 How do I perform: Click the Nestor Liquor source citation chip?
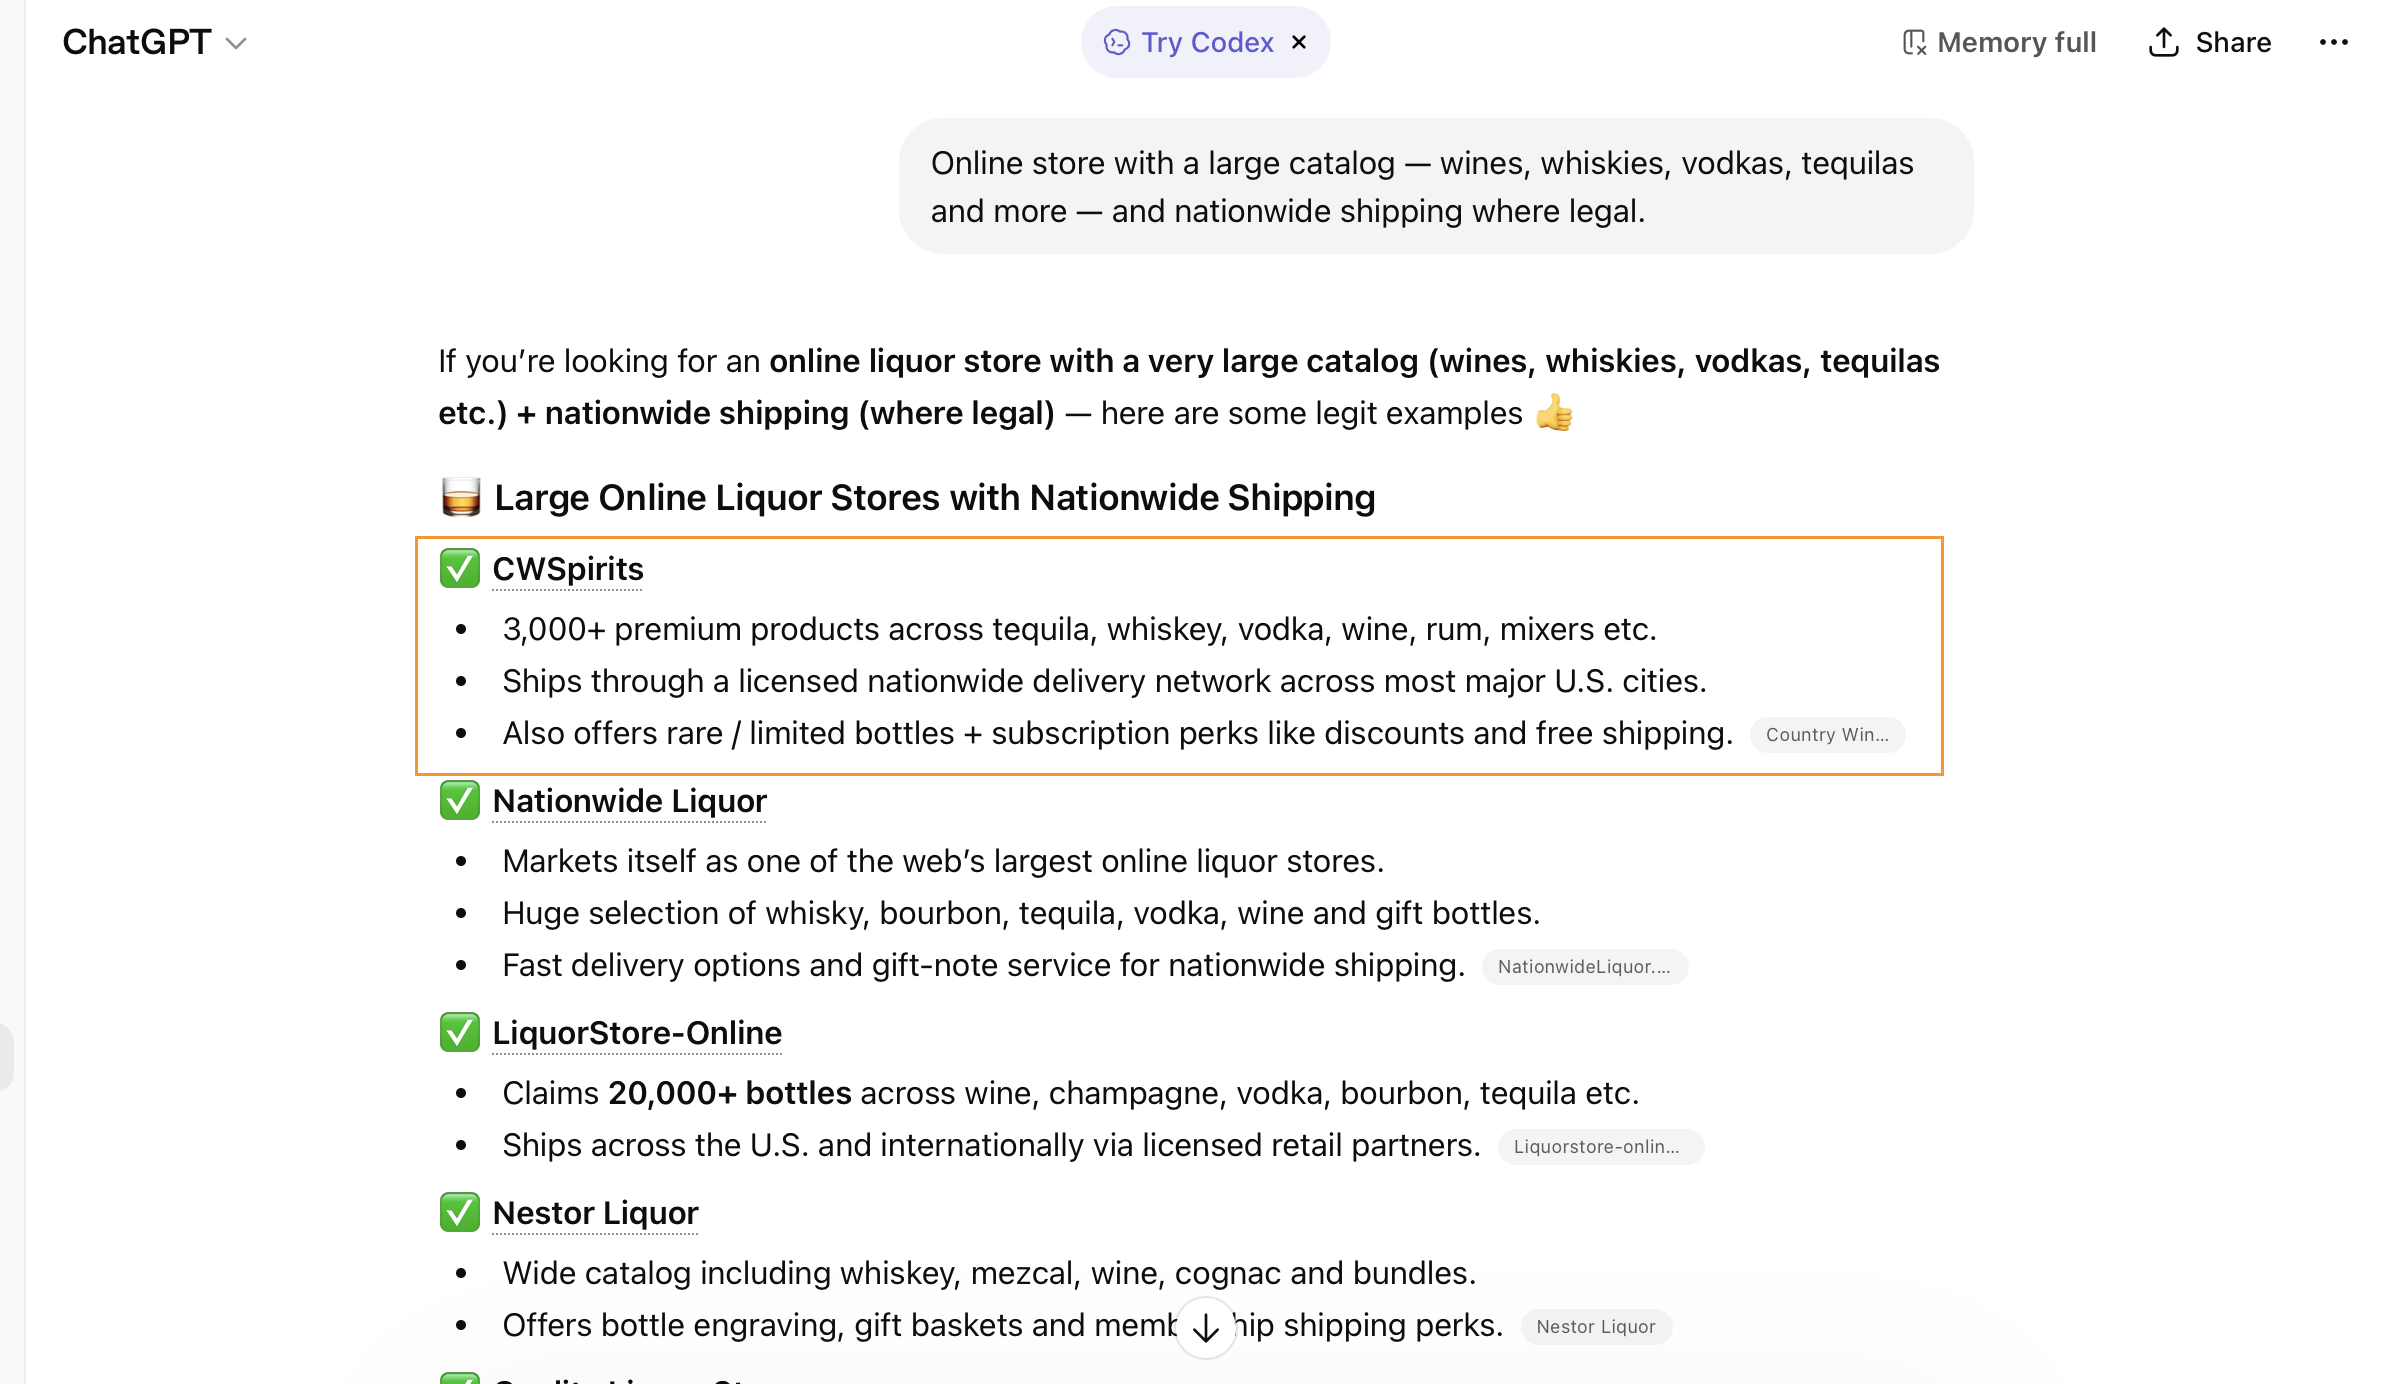tap(1595, 1326)
